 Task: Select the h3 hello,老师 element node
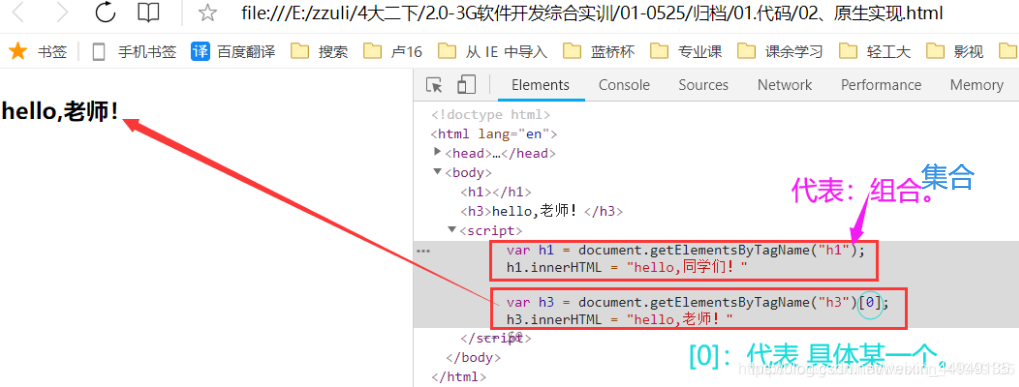541,211
